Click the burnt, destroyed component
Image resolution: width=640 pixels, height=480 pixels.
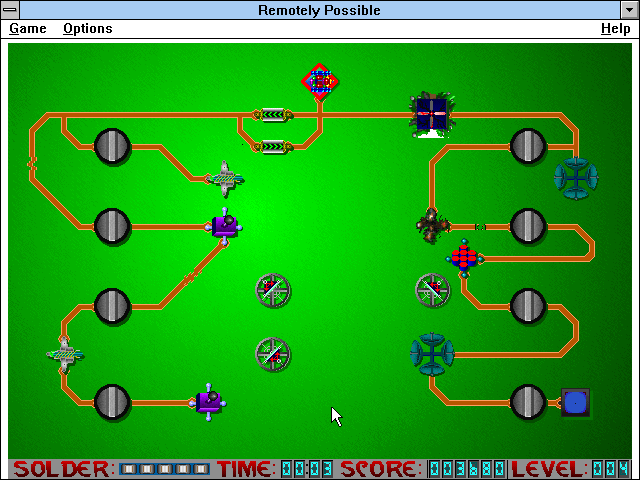click(x=432, y=226)
